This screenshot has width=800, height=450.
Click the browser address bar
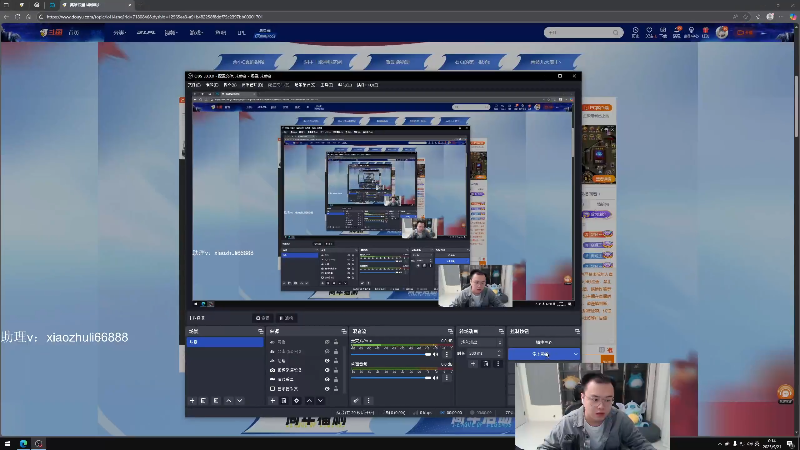(x=383, y=17)
